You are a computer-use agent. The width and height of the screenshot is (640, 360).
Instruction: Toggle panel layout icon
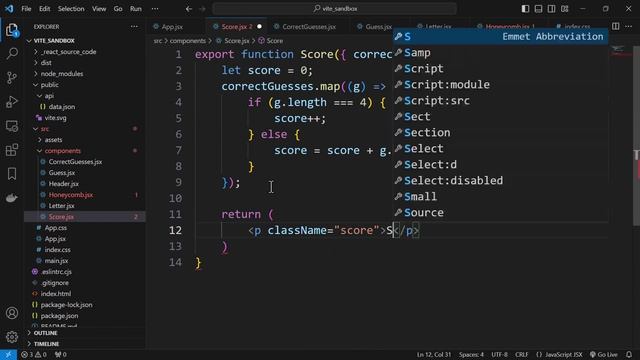(x=538, y=9)
